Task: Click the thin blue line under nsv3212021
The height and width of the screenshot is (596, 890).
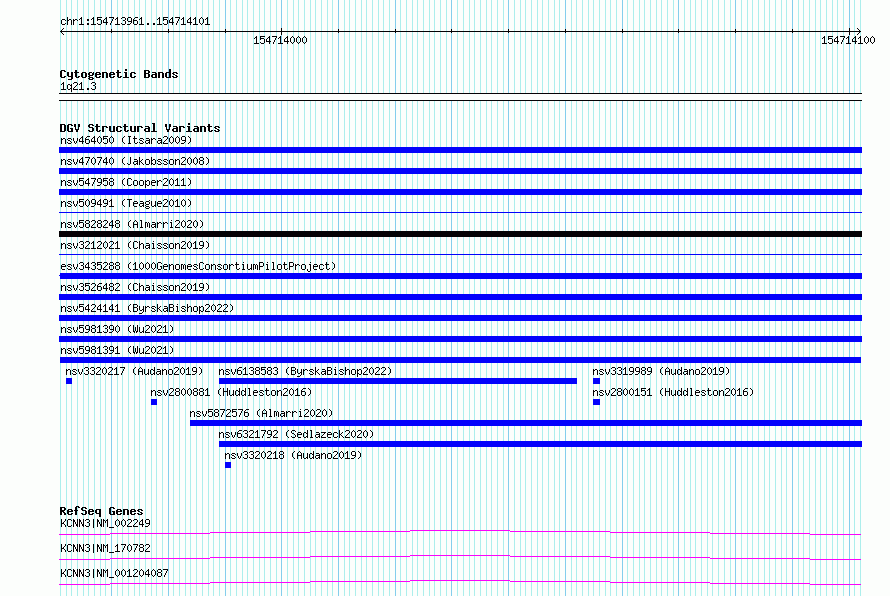Action: (460, 254)
